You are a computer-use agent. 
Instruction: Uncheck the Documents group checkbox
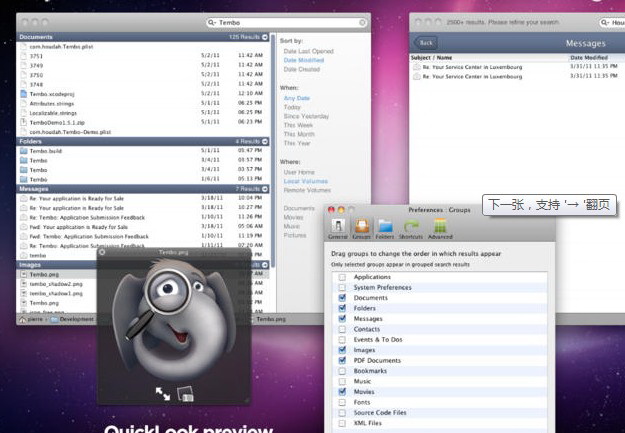point(343,298)
